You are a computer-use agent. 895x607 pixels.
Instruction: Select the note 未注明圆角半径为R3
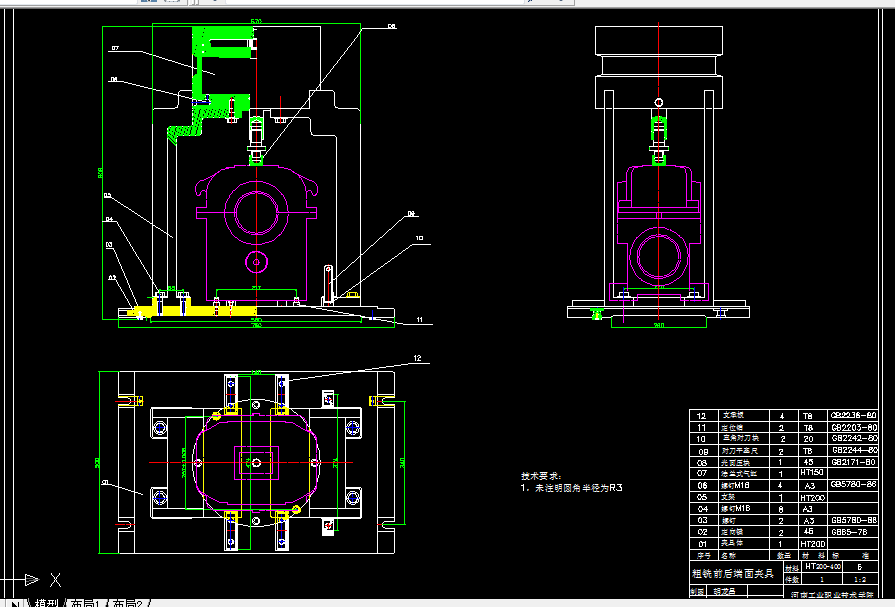click(x=578, y=488)
